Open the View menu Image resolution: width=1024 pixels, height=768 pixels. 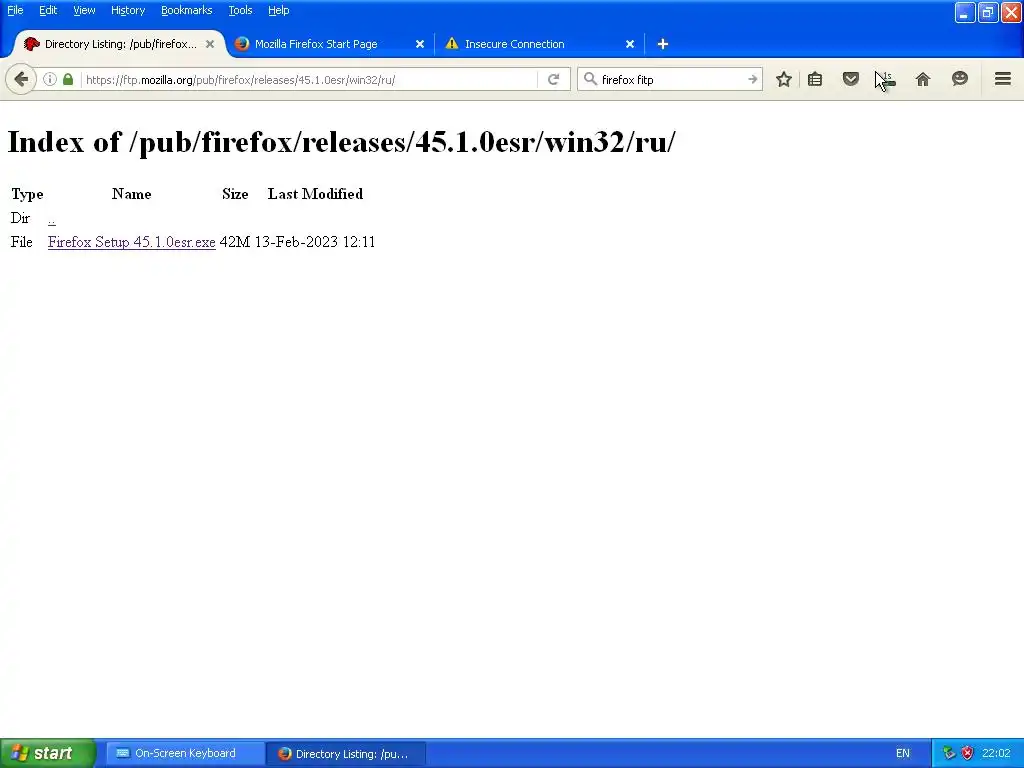click(x=84, y=10)
